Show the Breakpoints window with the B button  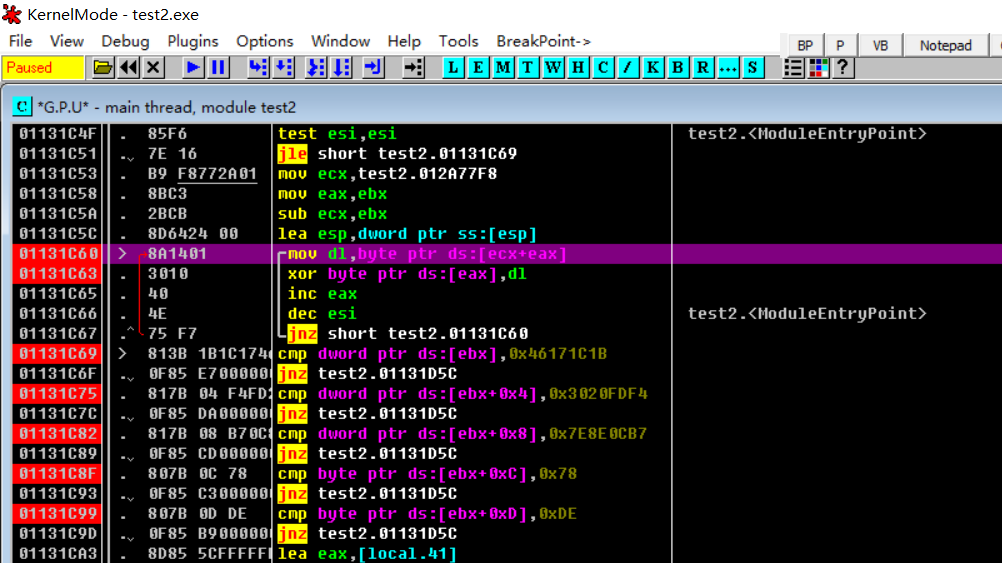click(678, 68)
